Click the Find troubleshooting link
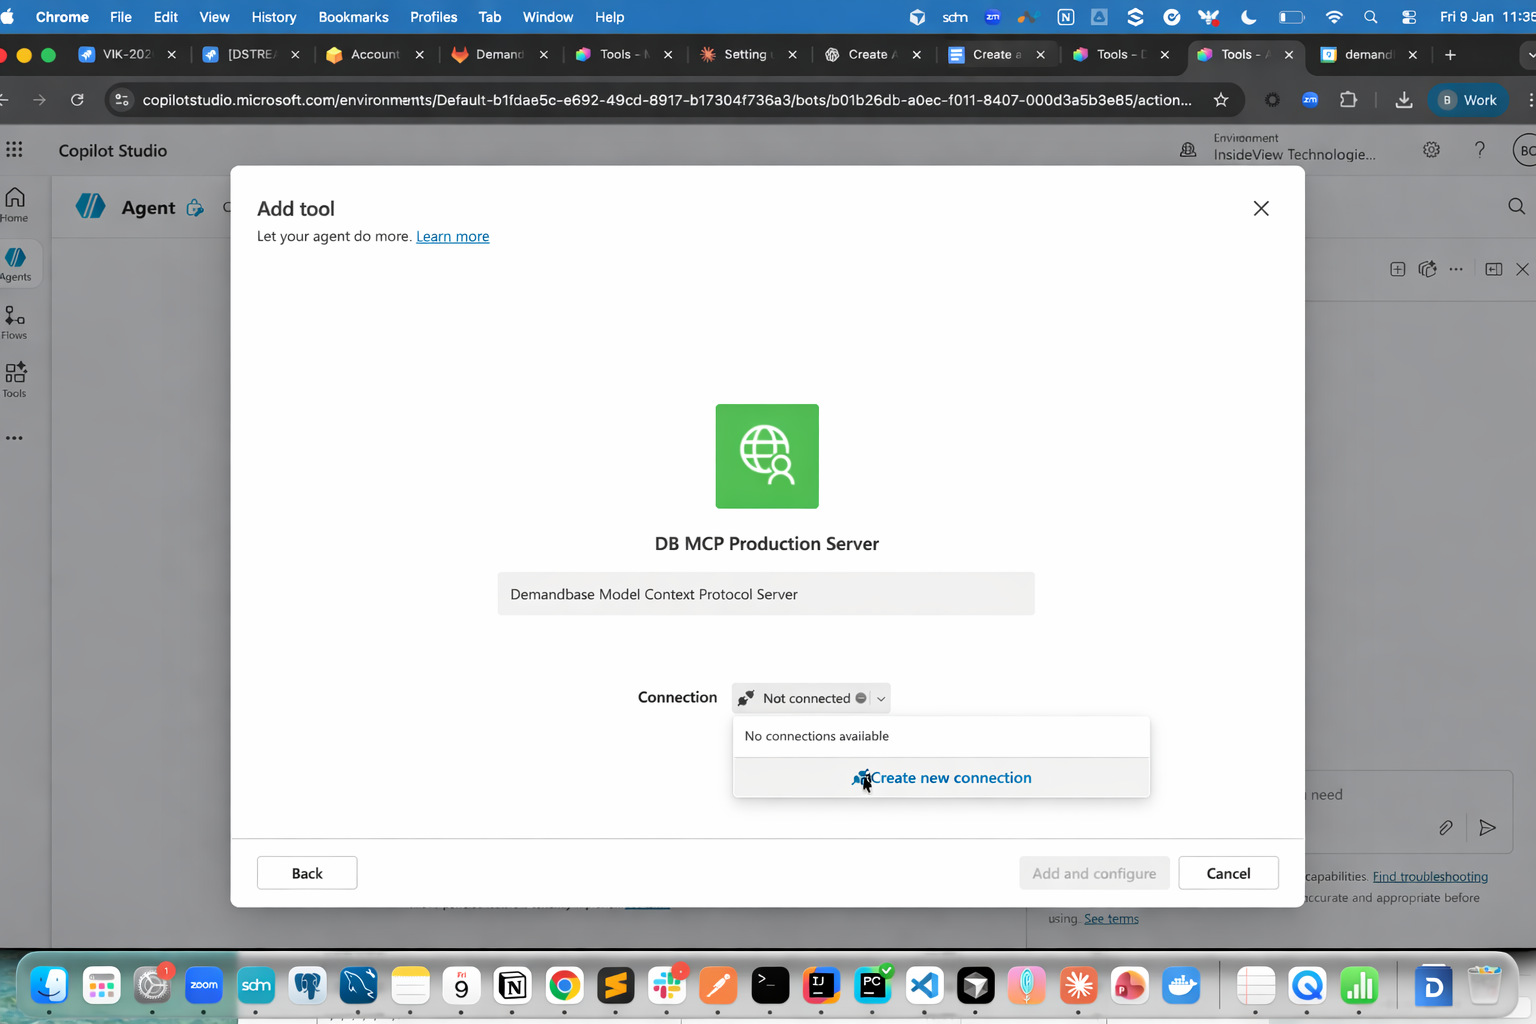 pos(1430,877)
